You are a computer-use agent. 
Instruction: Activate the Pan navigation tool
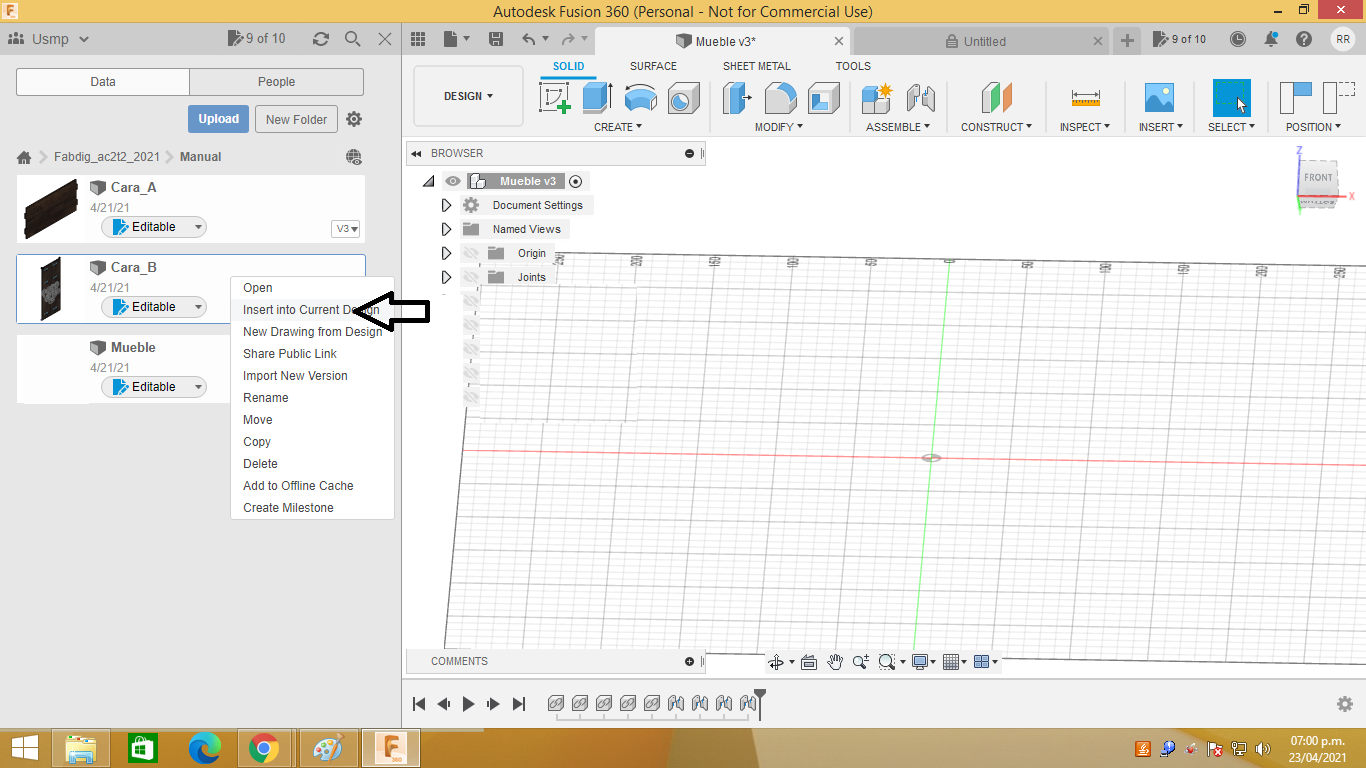pyautogui.click(x=835, y=661)
